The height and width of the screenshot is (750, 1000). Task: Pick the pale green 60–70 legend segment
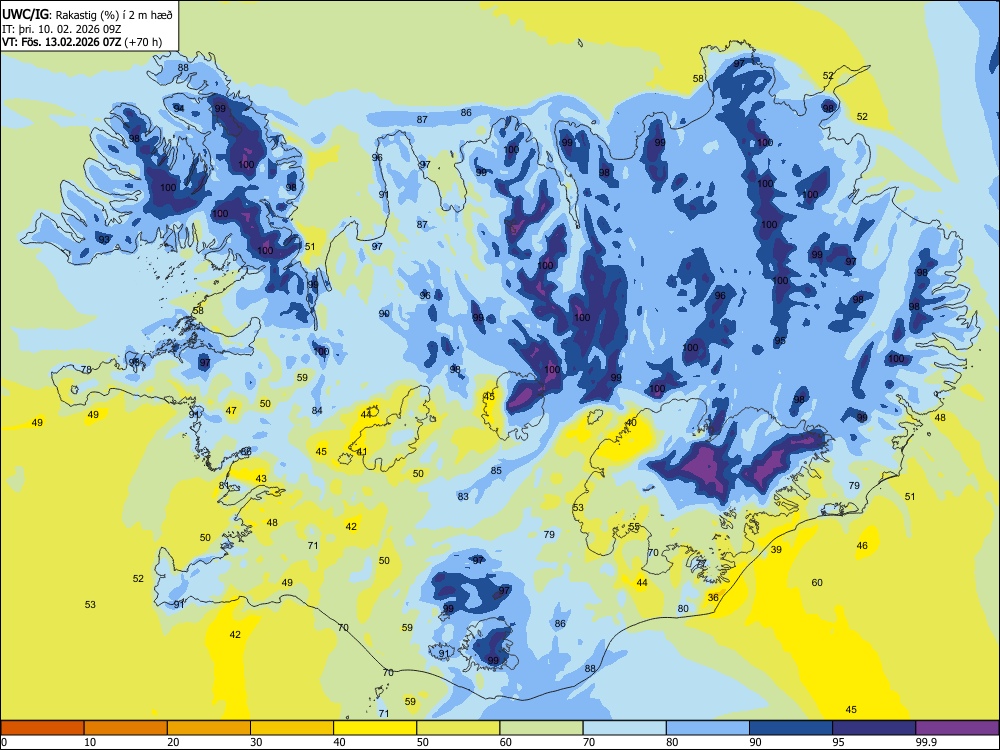pos(541,728)
